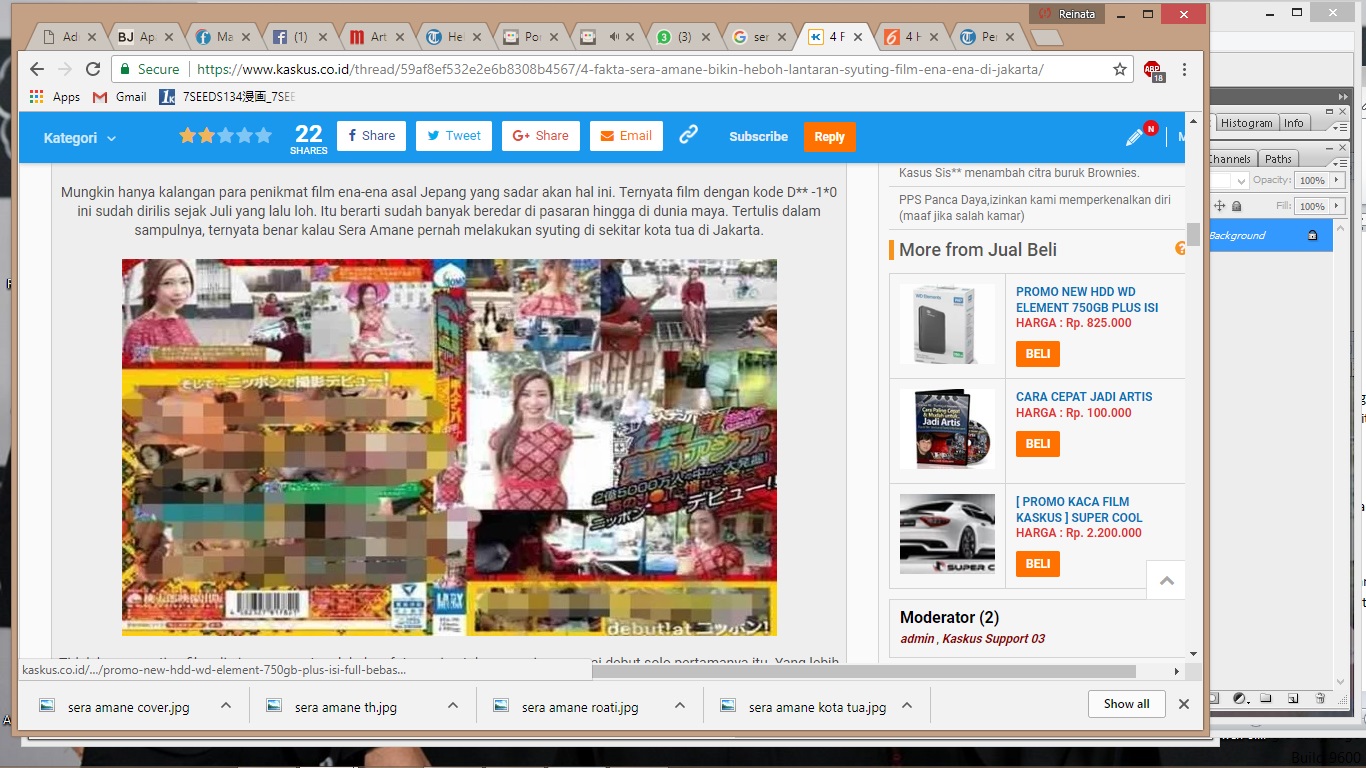Switch to the Histogram panel tab
The width and height of the screenshot is (1366, 768).
1246,123
